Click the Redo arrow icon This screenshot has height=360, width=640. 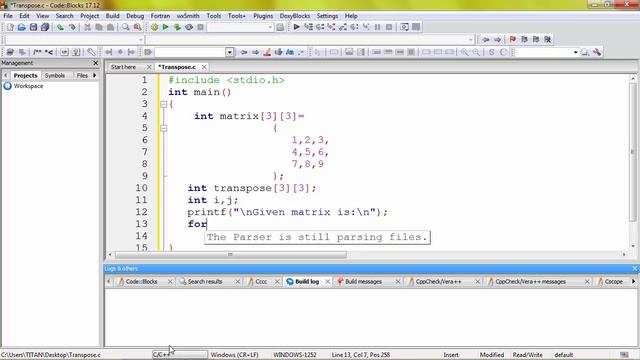[x=72, y=27]
